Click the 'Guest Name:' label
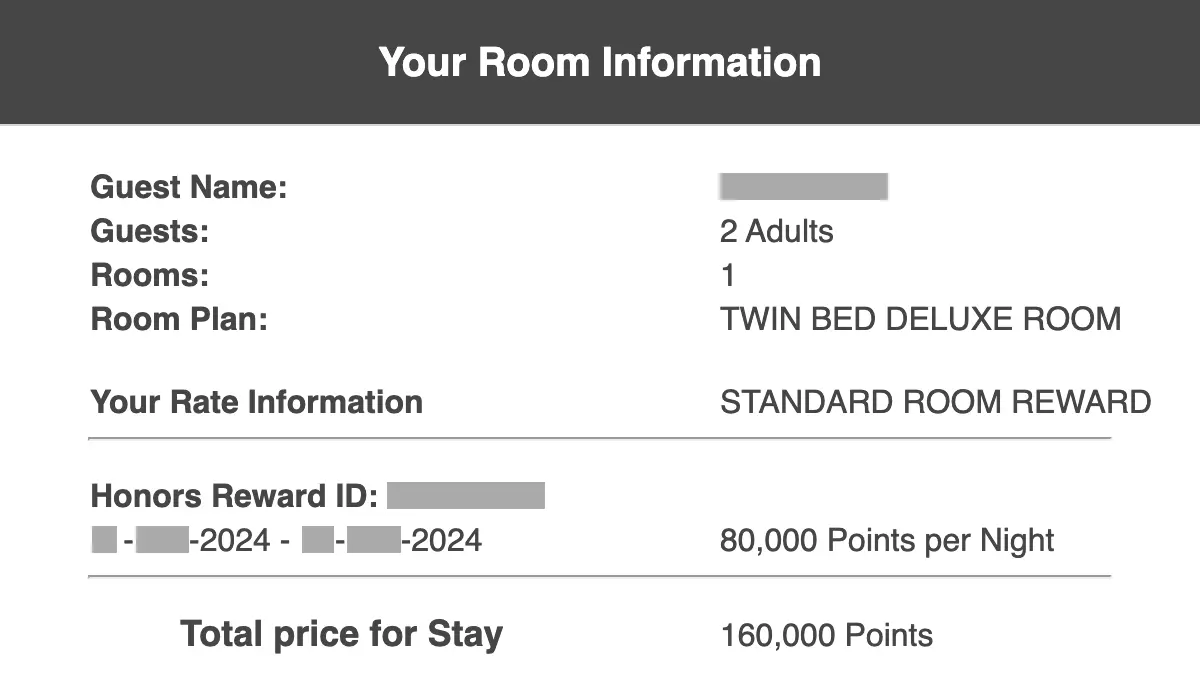The image size is (1200, 680). click(x=189, y=187)
